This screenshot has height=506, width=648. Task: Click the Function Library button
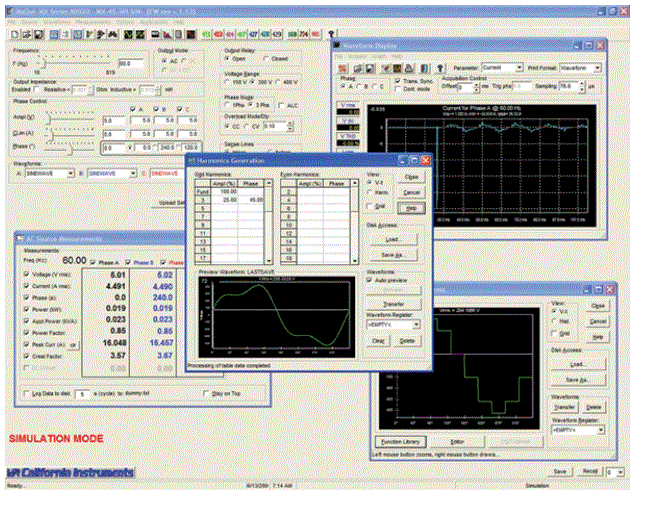[400, 442]
